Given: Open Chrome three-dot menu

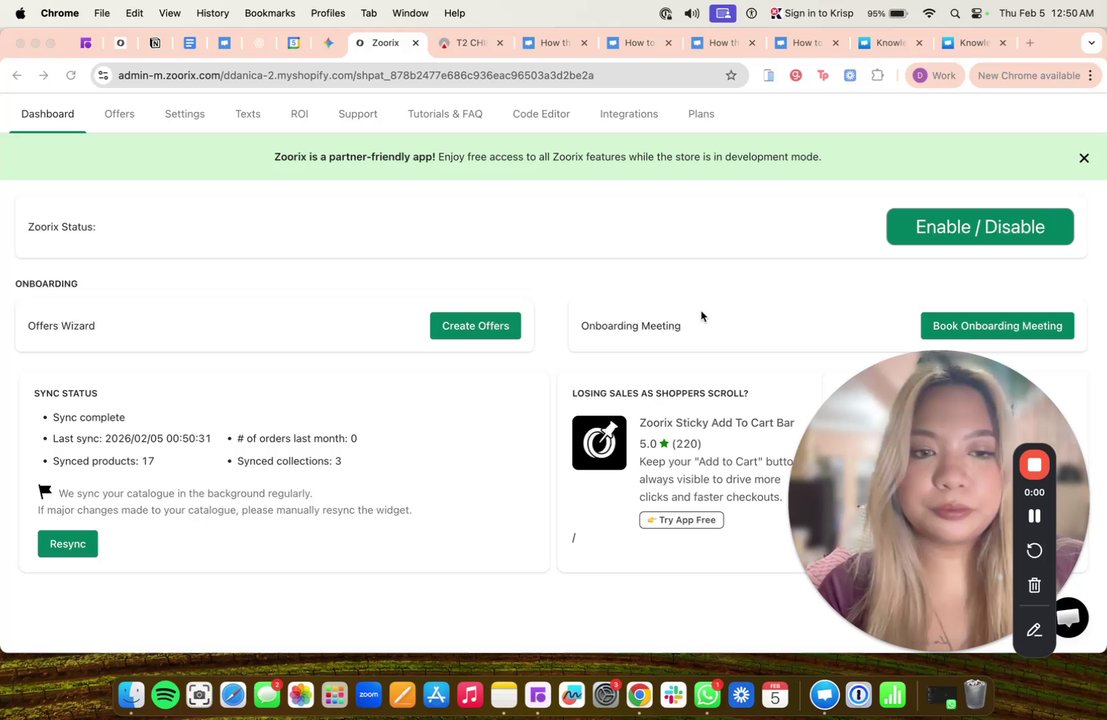Looking at the screenshot, I should click(x=1090, y=75).
